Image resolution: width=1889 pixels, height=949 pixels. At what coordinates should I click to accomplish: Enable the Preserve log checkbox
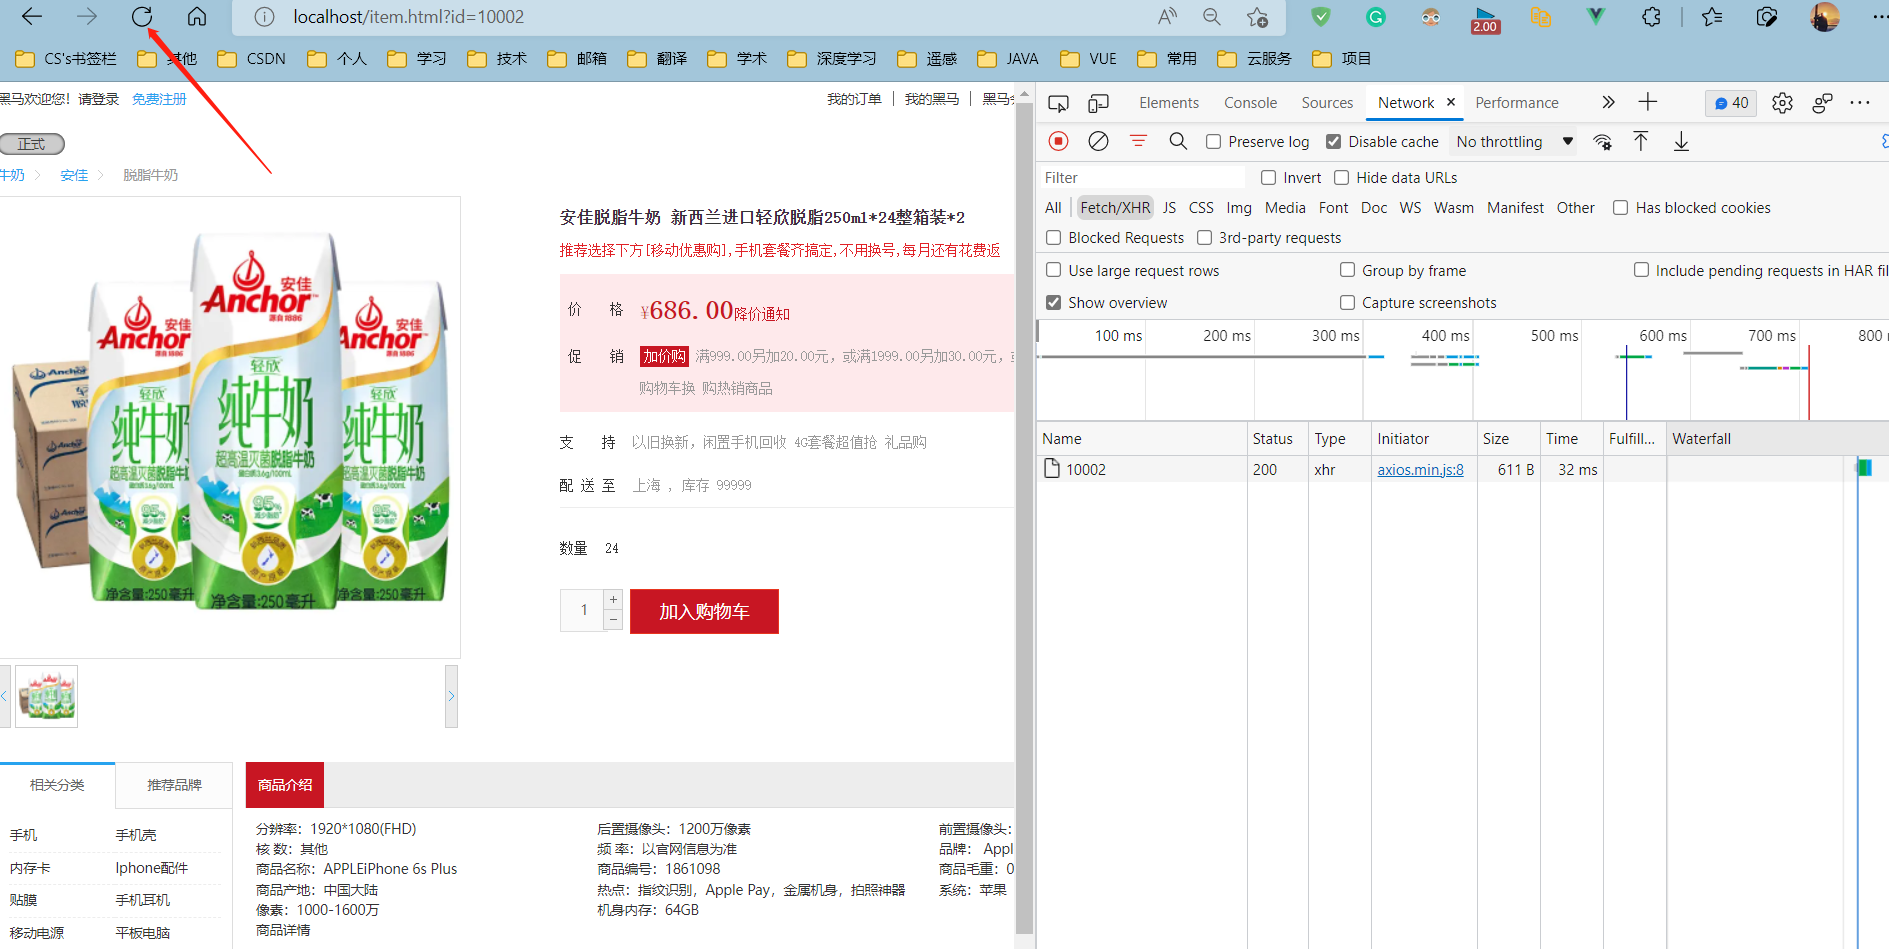point(1213,142)
